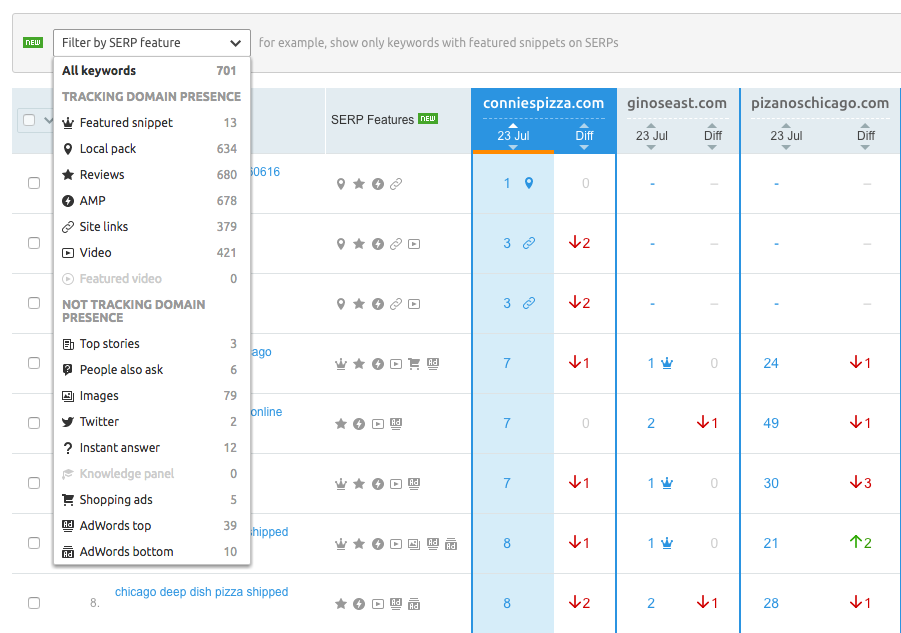
Task: Check the 'chicago deep dish pizza shipped' row checkbox
Action: point(34,603)
